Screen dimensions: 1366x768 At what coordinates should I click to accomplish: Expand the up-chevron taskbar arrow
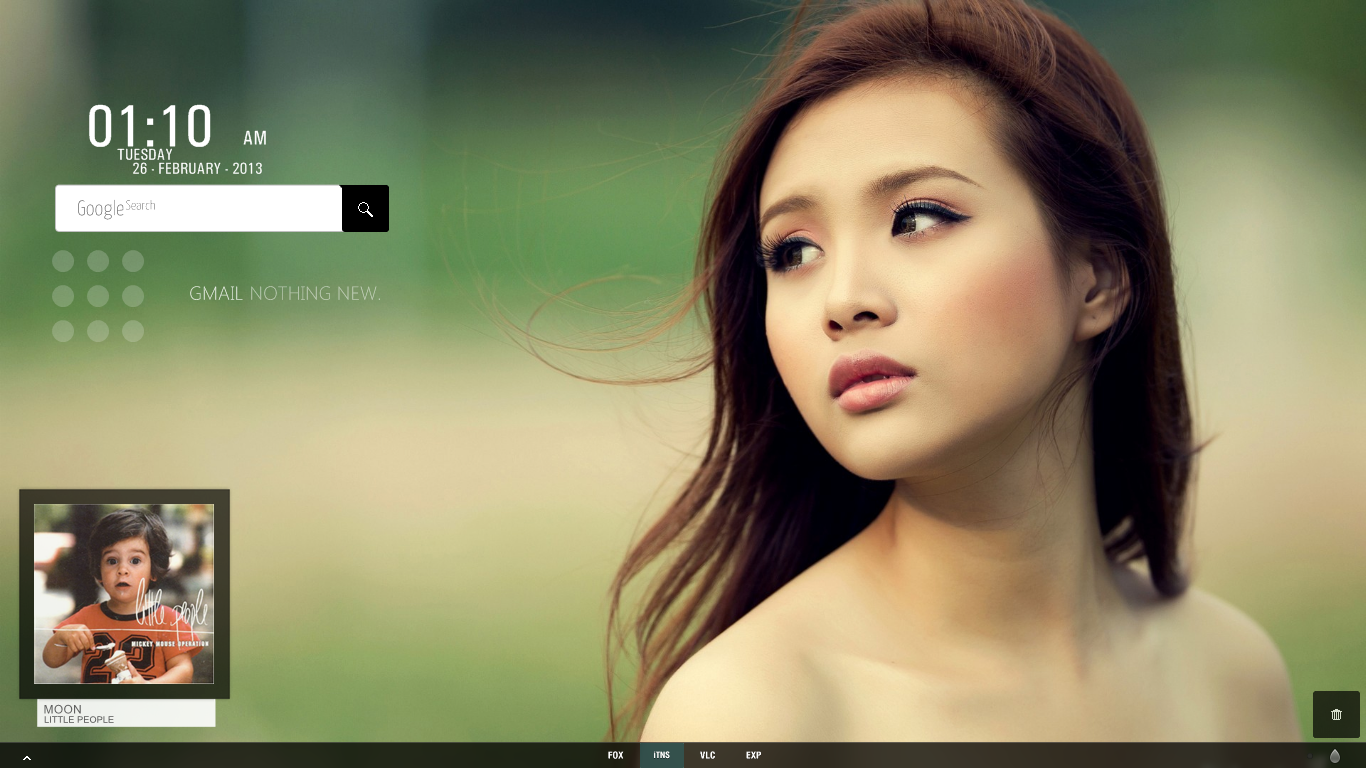click(x=27, y=758)
